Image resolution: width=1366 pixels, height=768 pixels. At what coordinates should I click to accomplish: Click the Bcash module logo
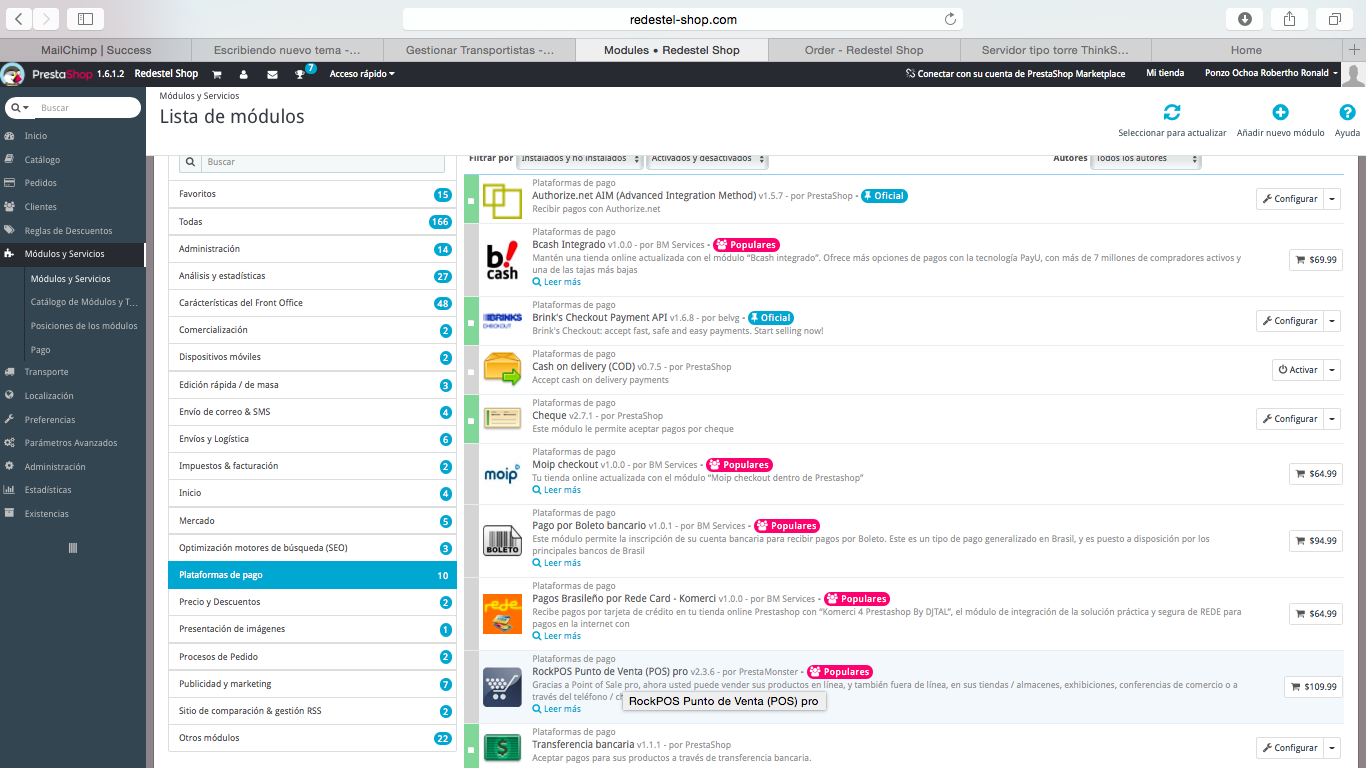point(502,261)
